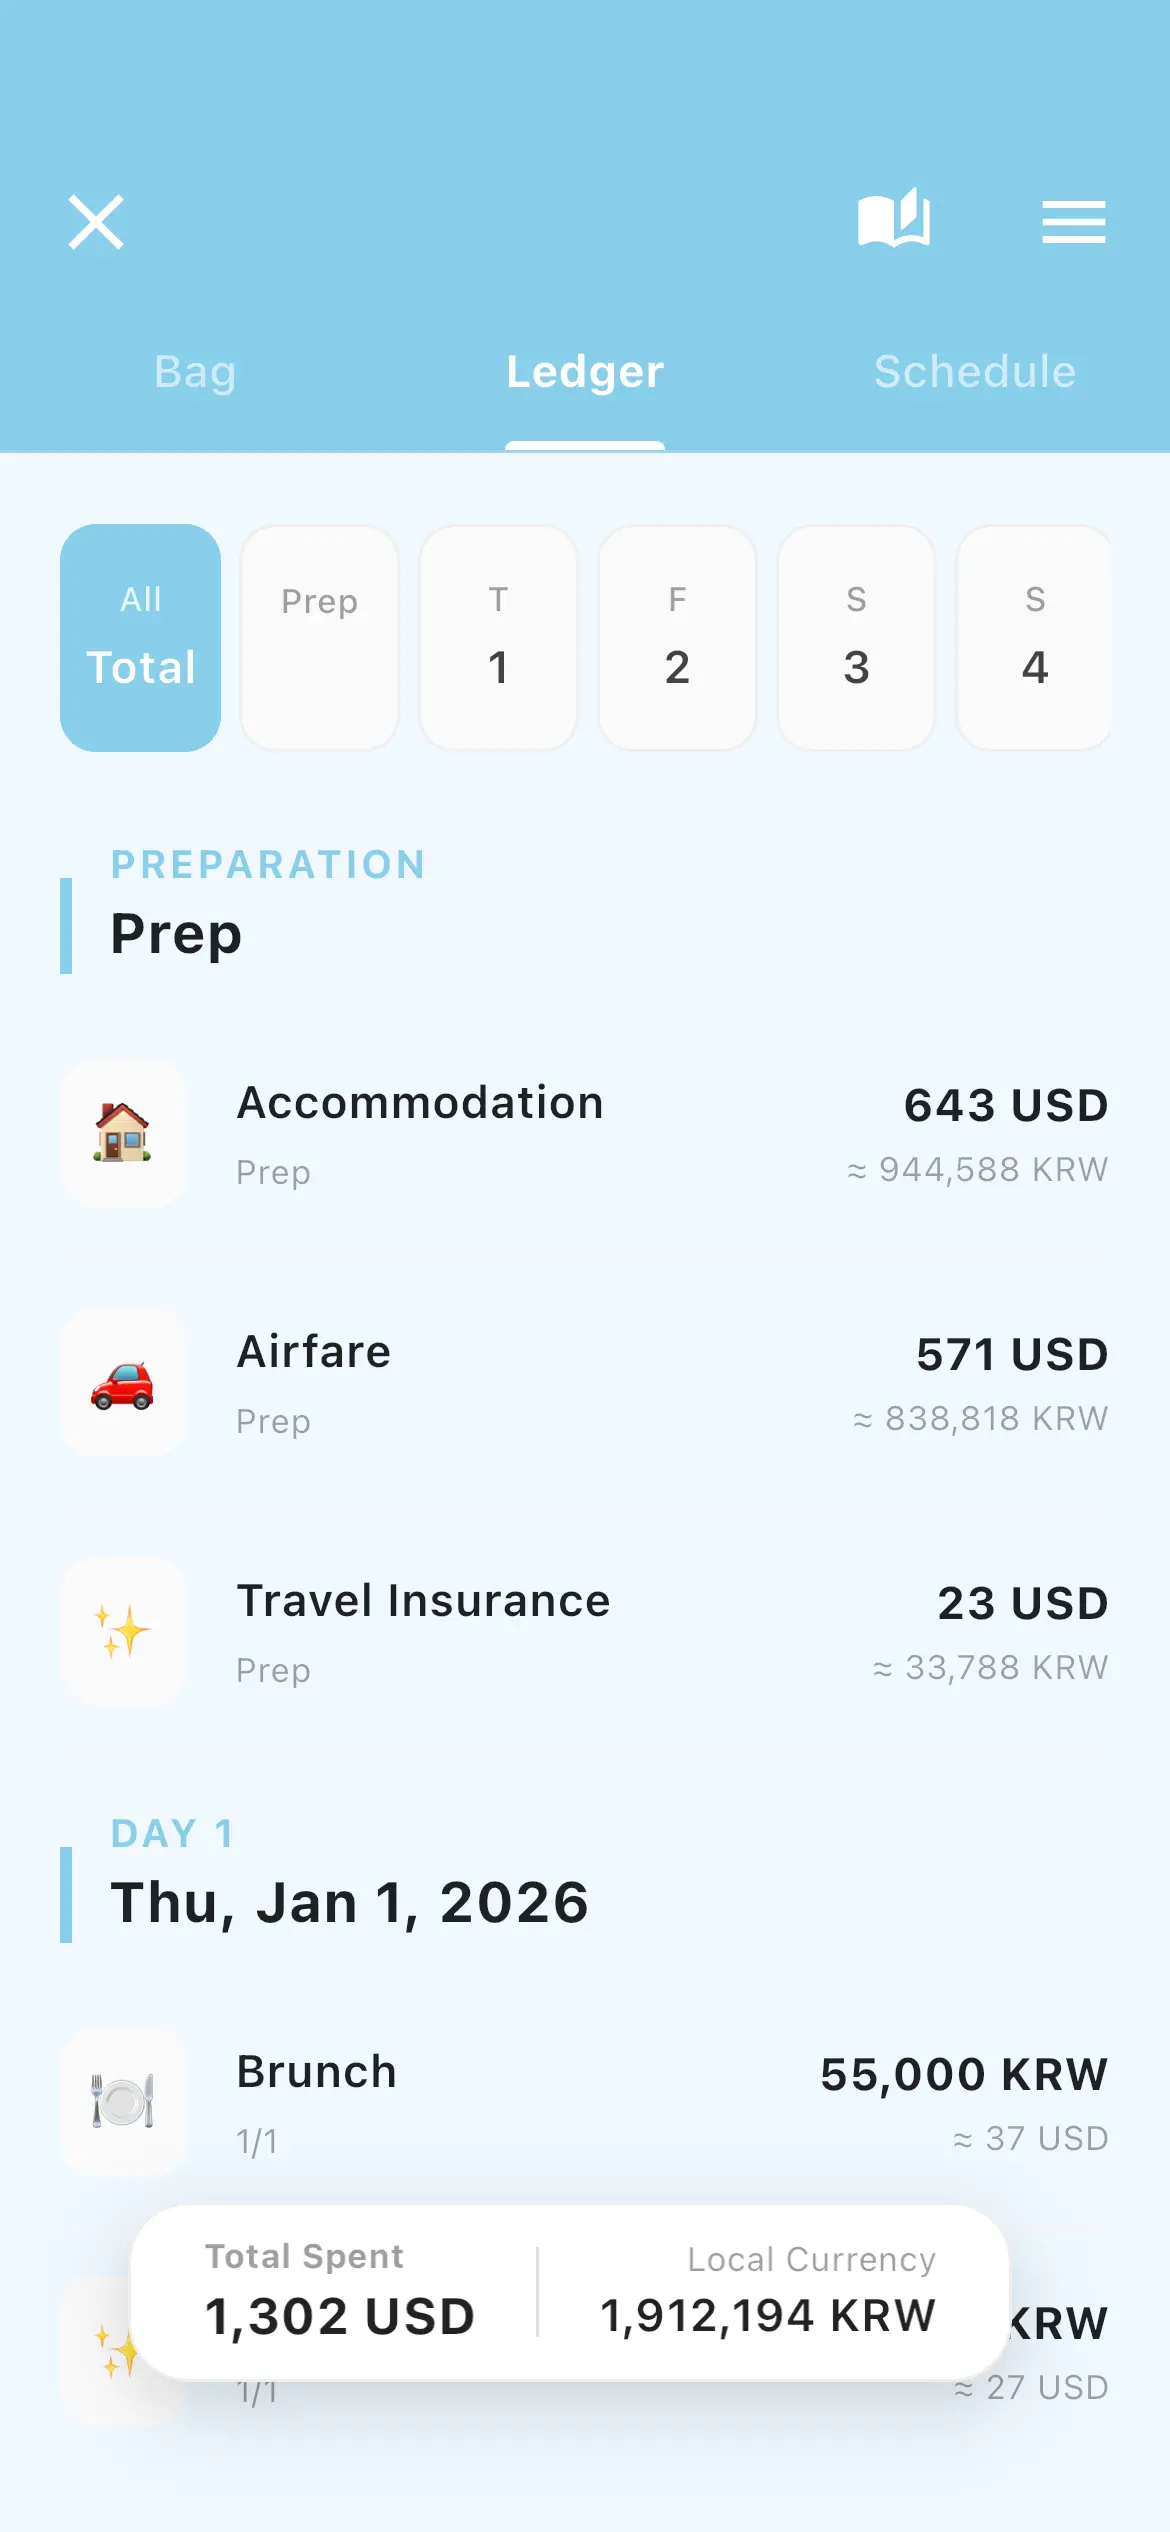Image resolution: width=1170 pixels, height=2532 pixels.
Task: Select day F 2 chip
Action: [677, 637]
